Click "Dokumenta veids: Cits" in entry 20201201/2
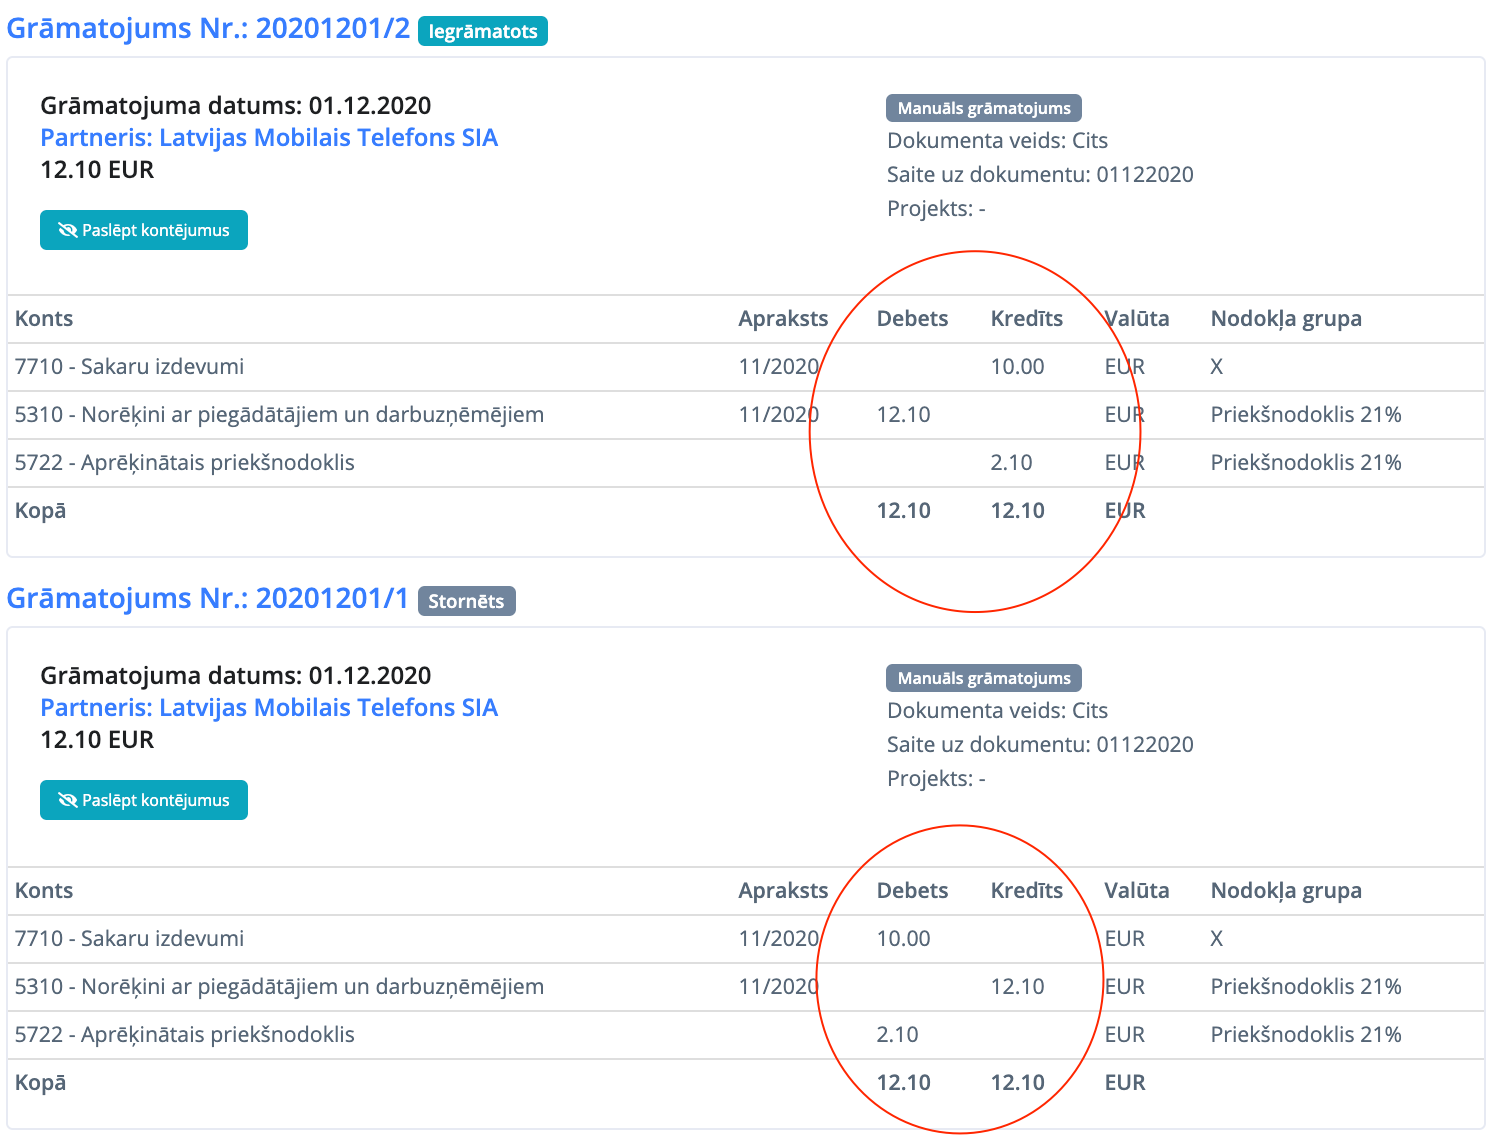The width and height of the screenshot is (1490, 1144). 997,141
